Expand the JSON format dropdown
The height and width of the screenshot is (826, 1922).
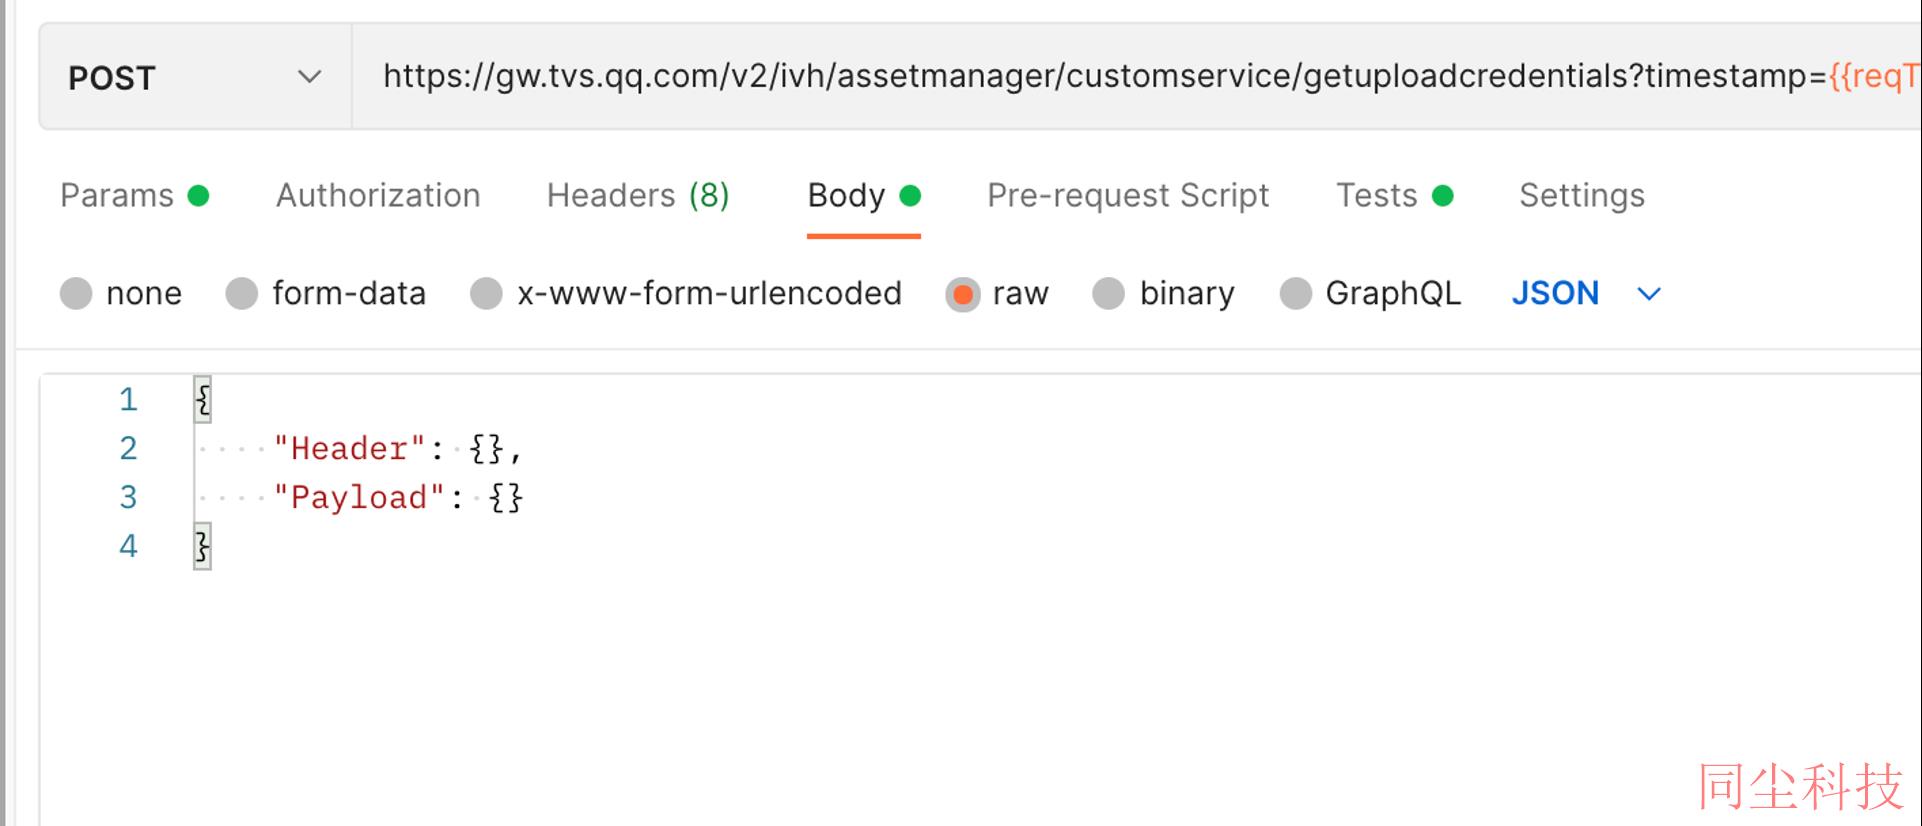click(1586, 293)
